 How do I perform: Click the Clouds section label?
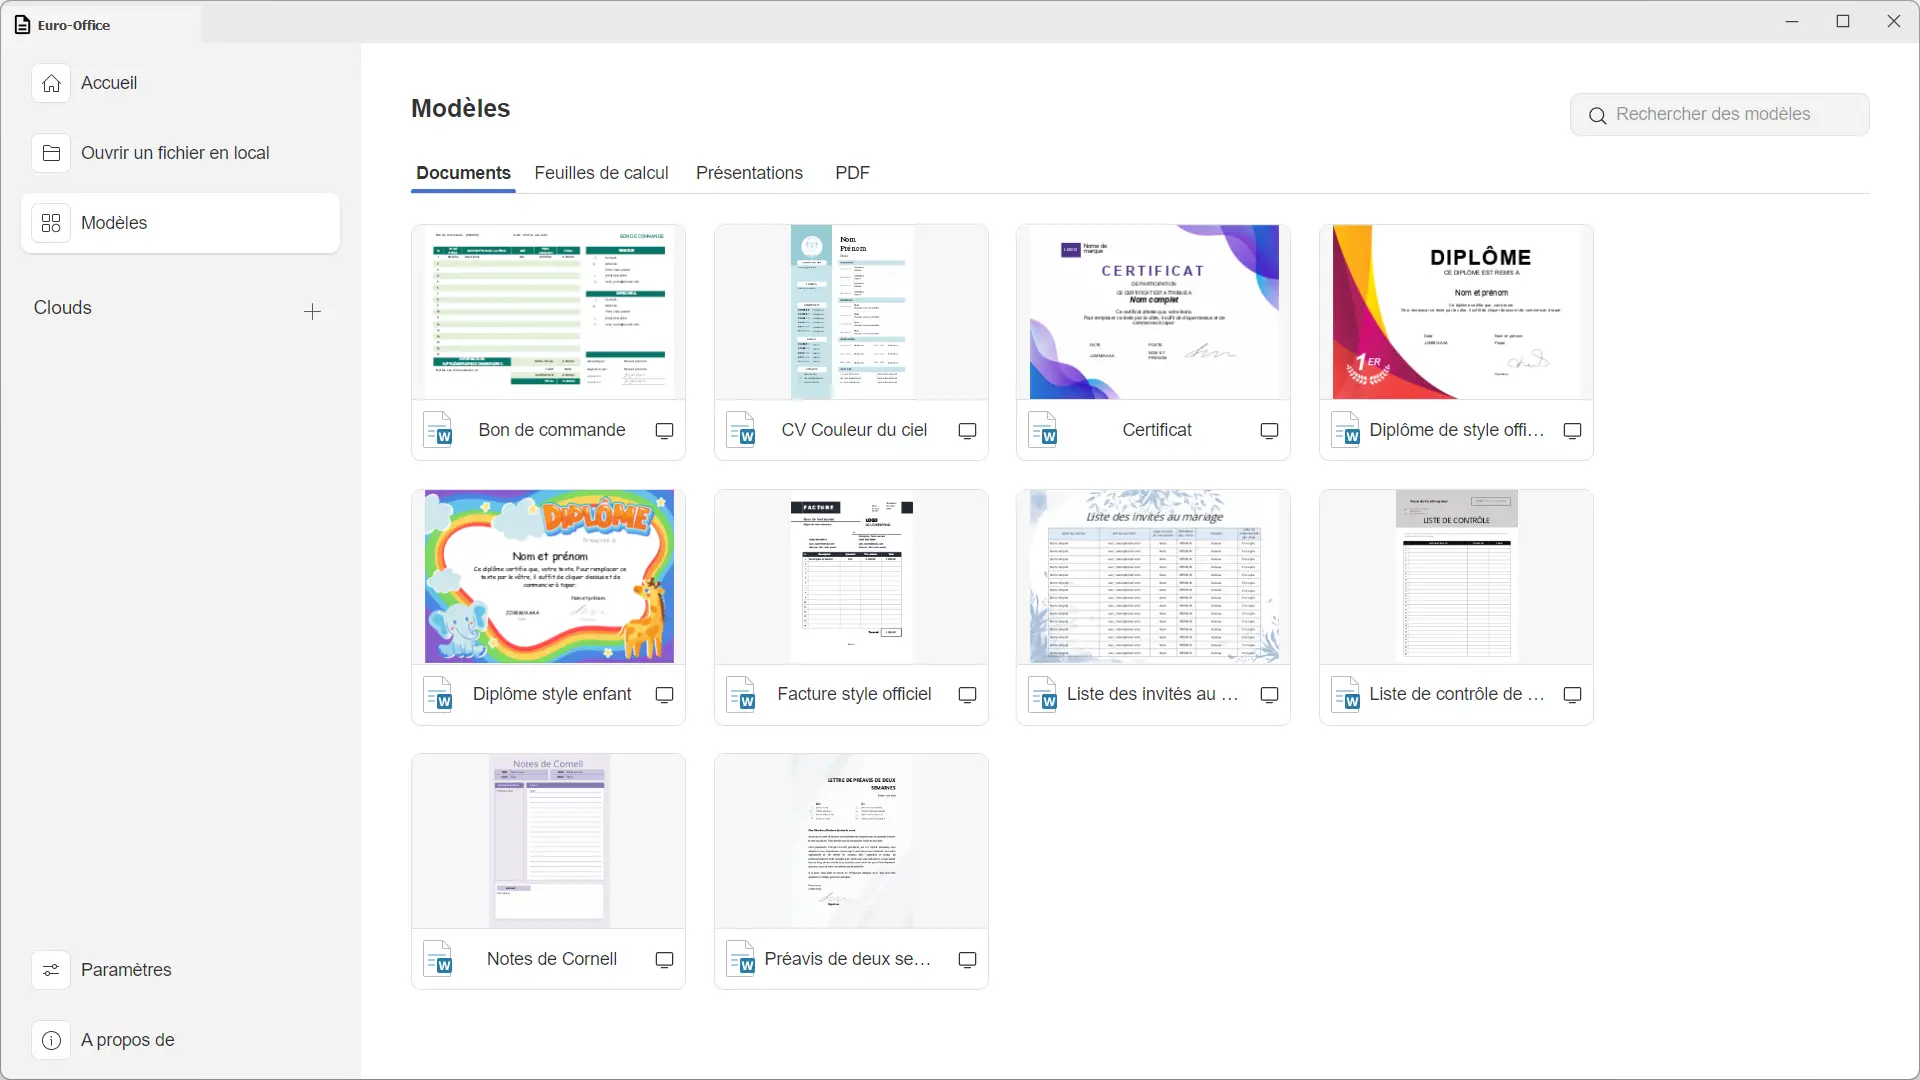pyautogui.click(x=63, y=308)
